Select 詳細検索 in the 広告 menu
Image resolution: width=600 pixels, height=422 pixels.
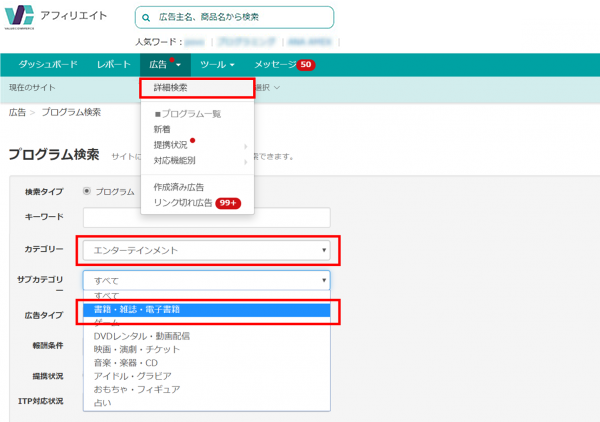197,88
